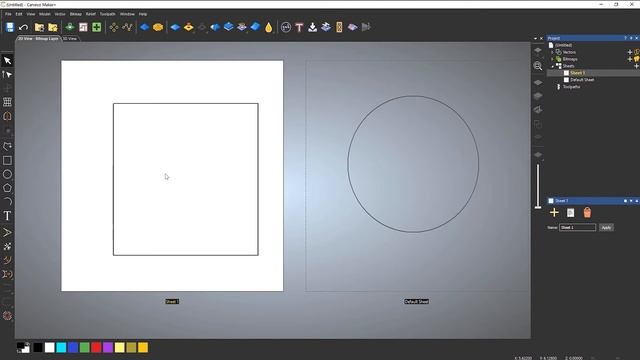Pick the Create Rectangle tool
The height and width of the screenshot is (360, 640).
click(x=7, y=160)
